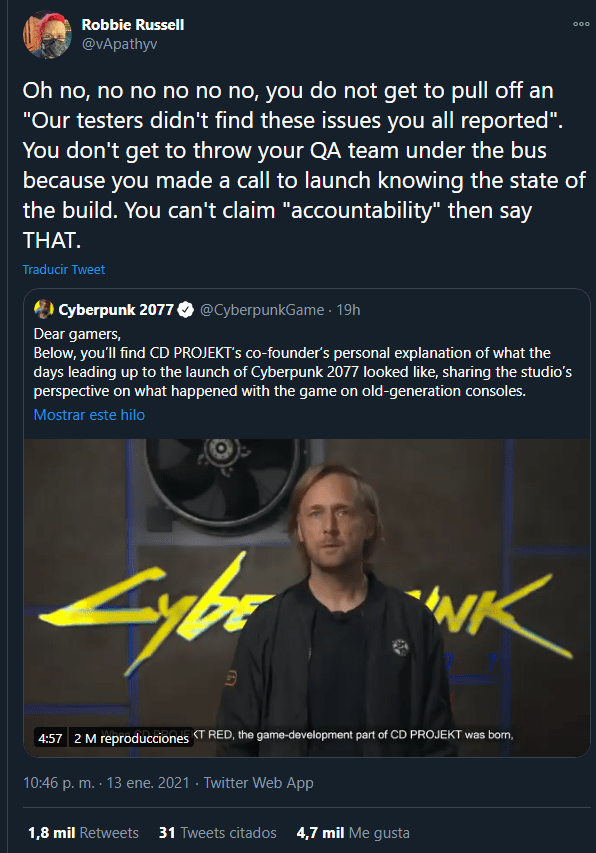The image size is (596, 853).
Task: Click the verified badge beside Cyberpunk 2077
Action: (186, 310)
